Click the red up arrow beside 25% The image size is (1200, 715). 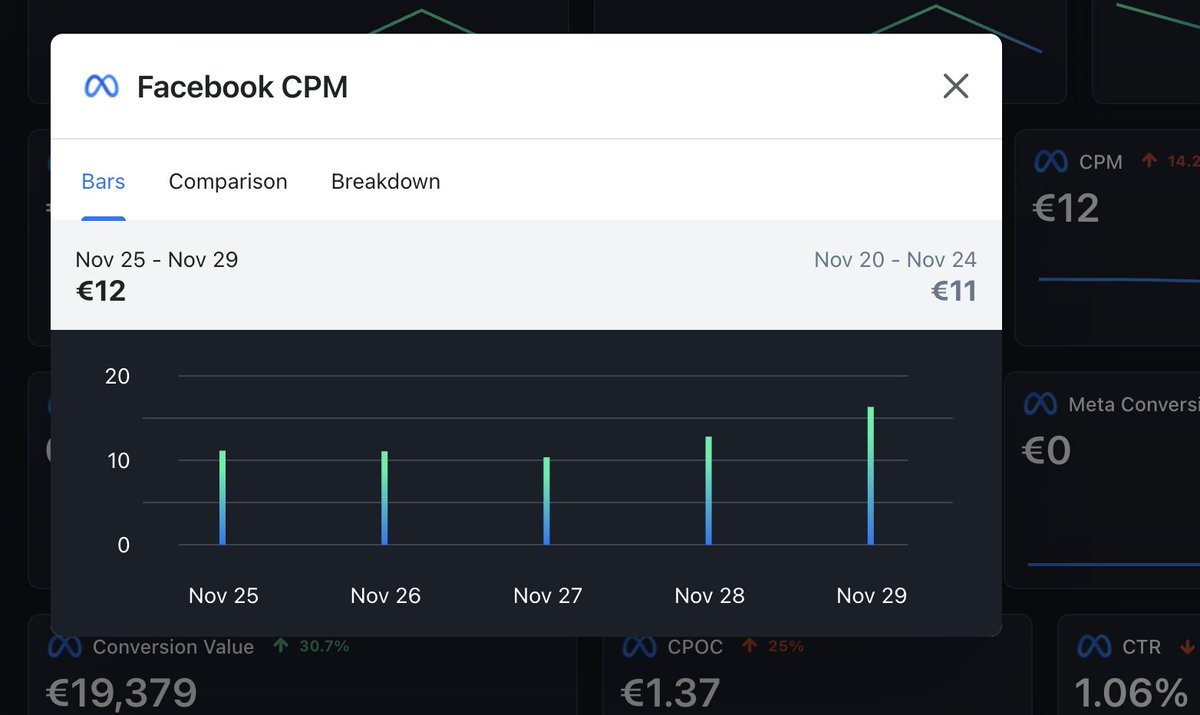click(750, 646)
